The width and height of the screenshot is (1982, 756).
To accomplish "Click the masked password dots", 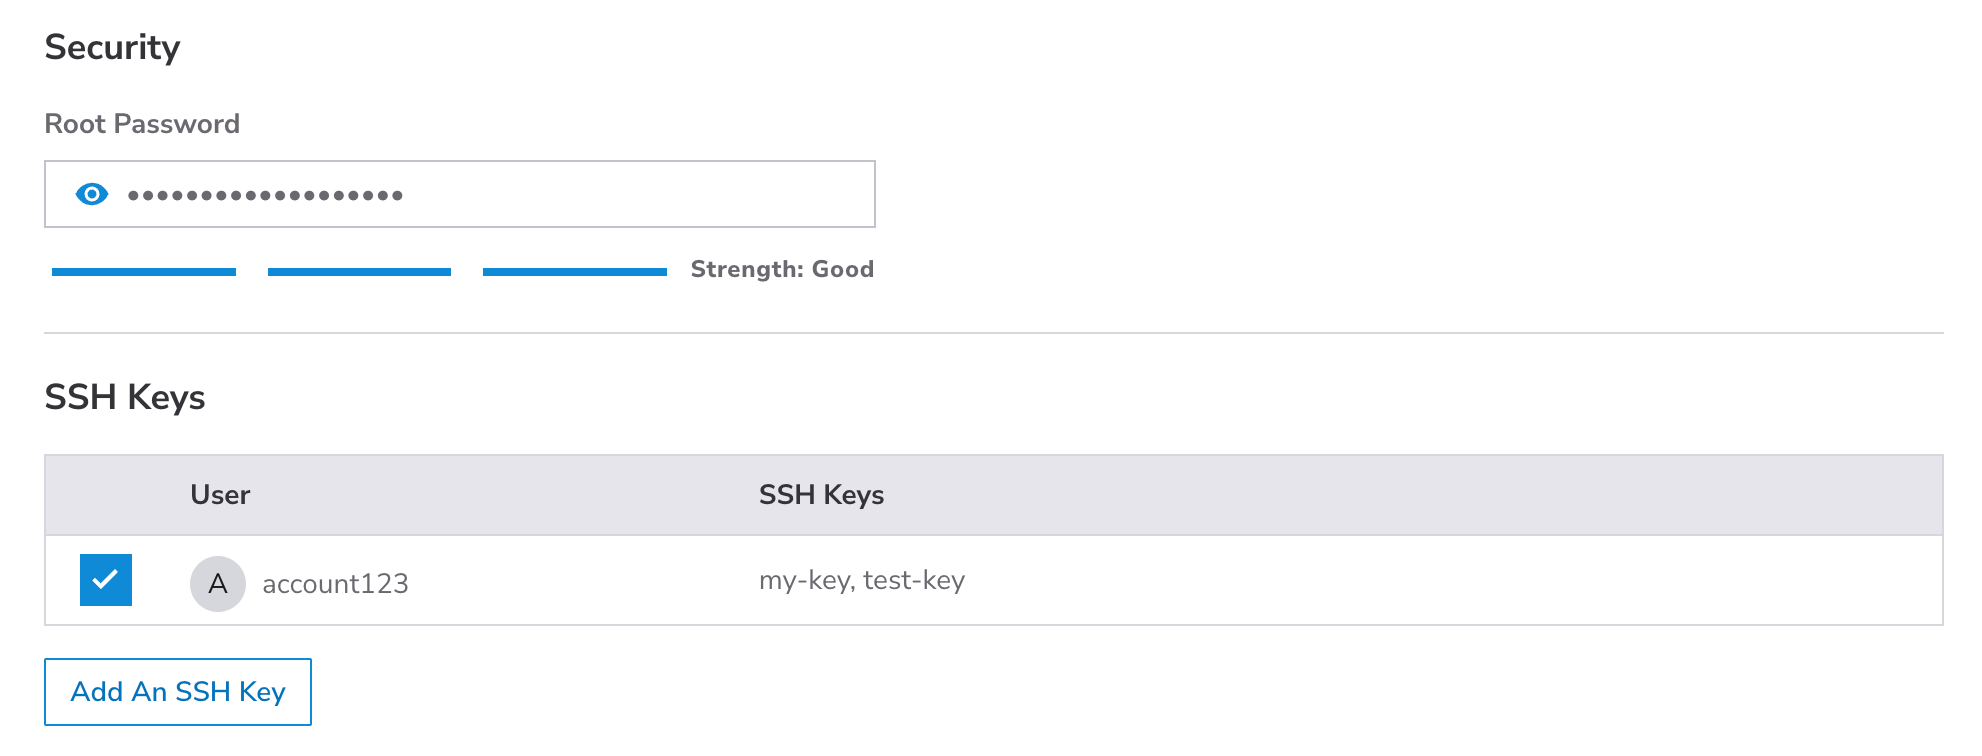I will click(265, 195).
